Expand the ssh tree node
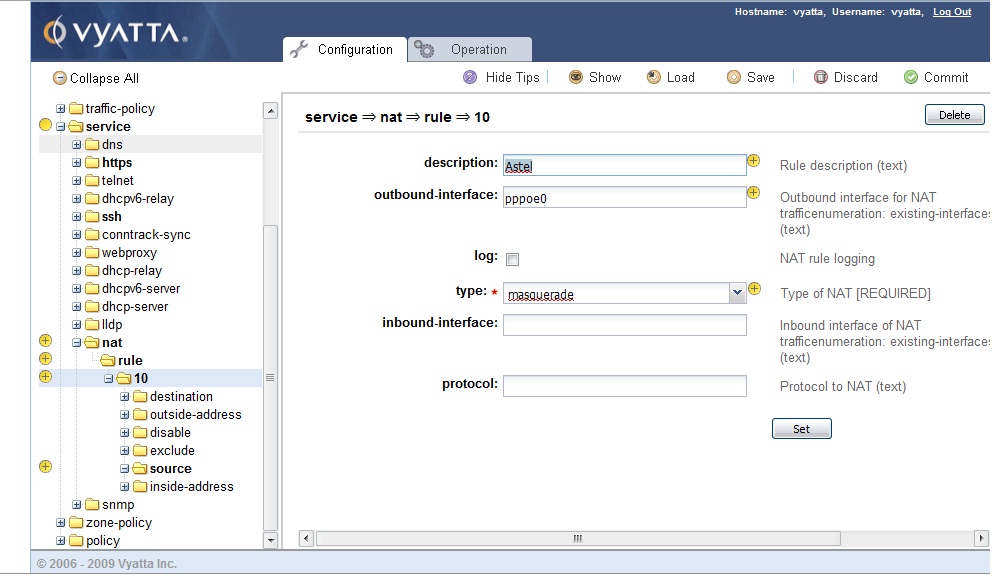Viewport: 992px width, 576px height. pos(77,216)
